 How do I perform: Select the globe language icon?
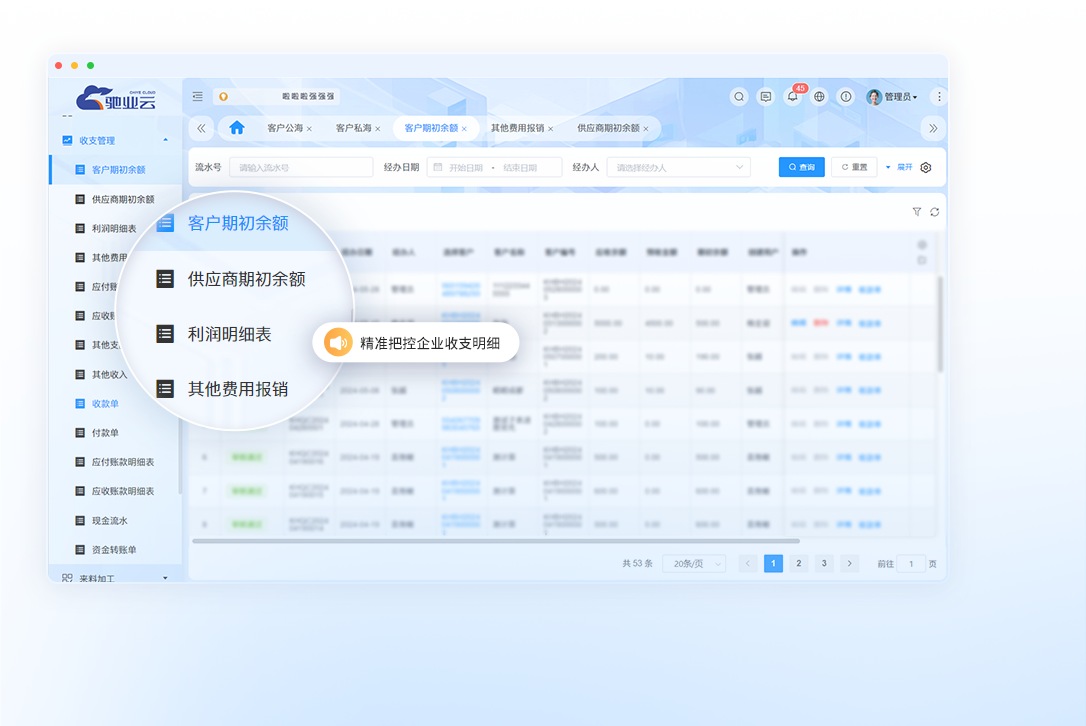pyautogui.click(x=818, y=96)
